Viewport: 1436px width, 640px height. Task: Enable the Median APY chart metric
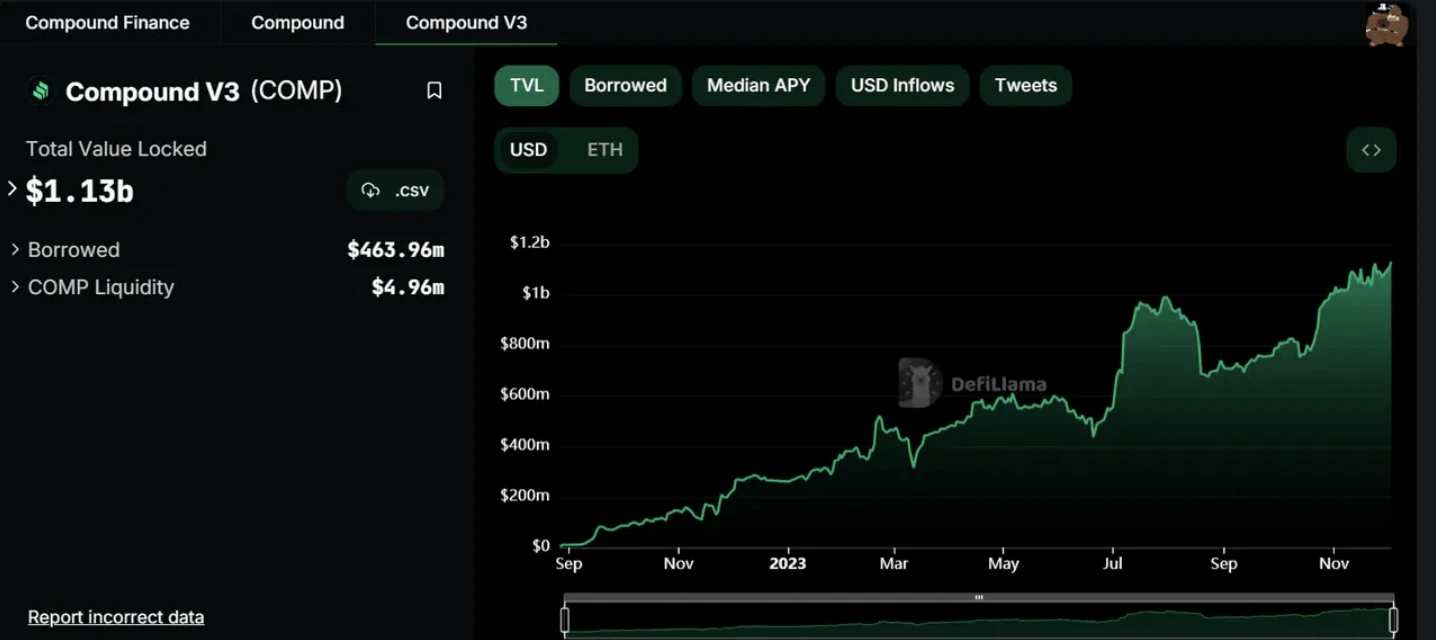pyautogui.click(x=758, y=86)
